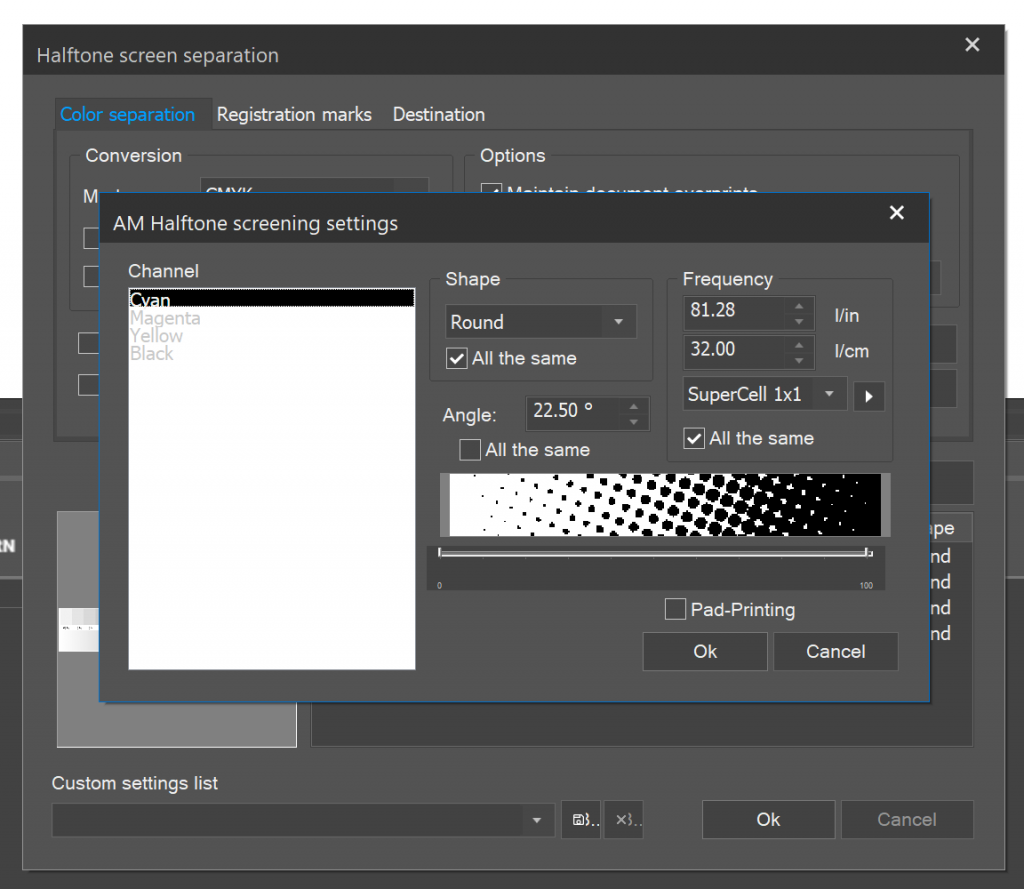Click Cancel in screening settings dialog
1024x889 pixels.
click(835, 651)
